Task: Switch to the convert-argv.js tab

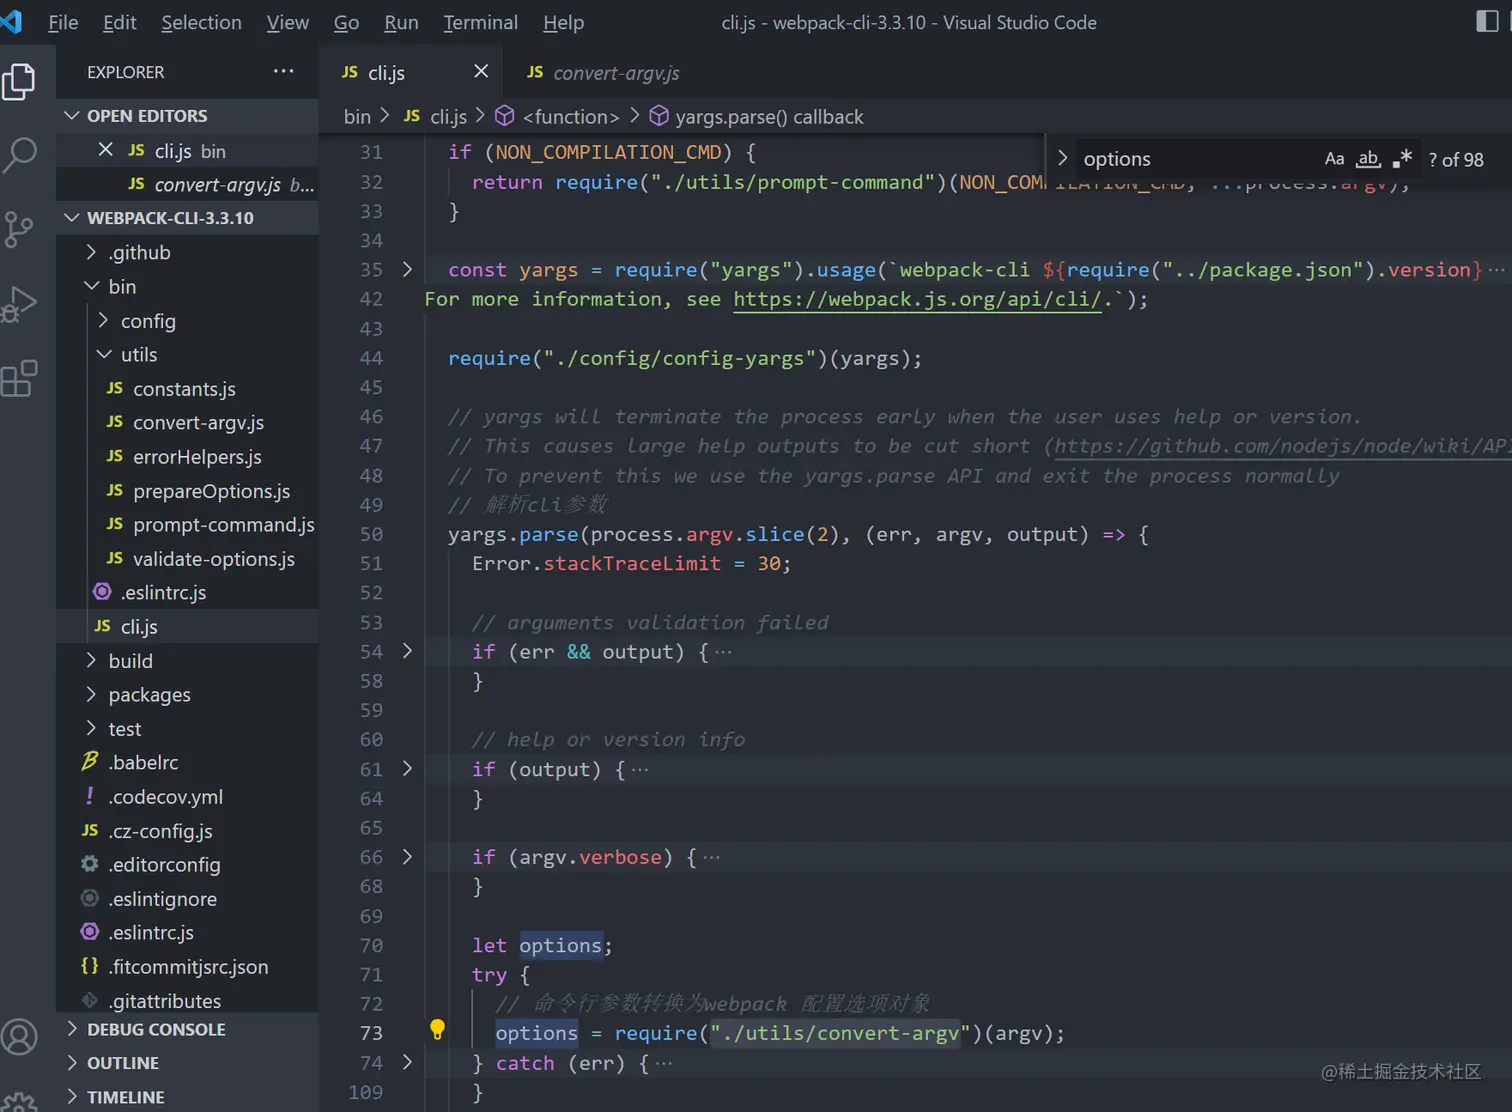Action: coord(615,73)
